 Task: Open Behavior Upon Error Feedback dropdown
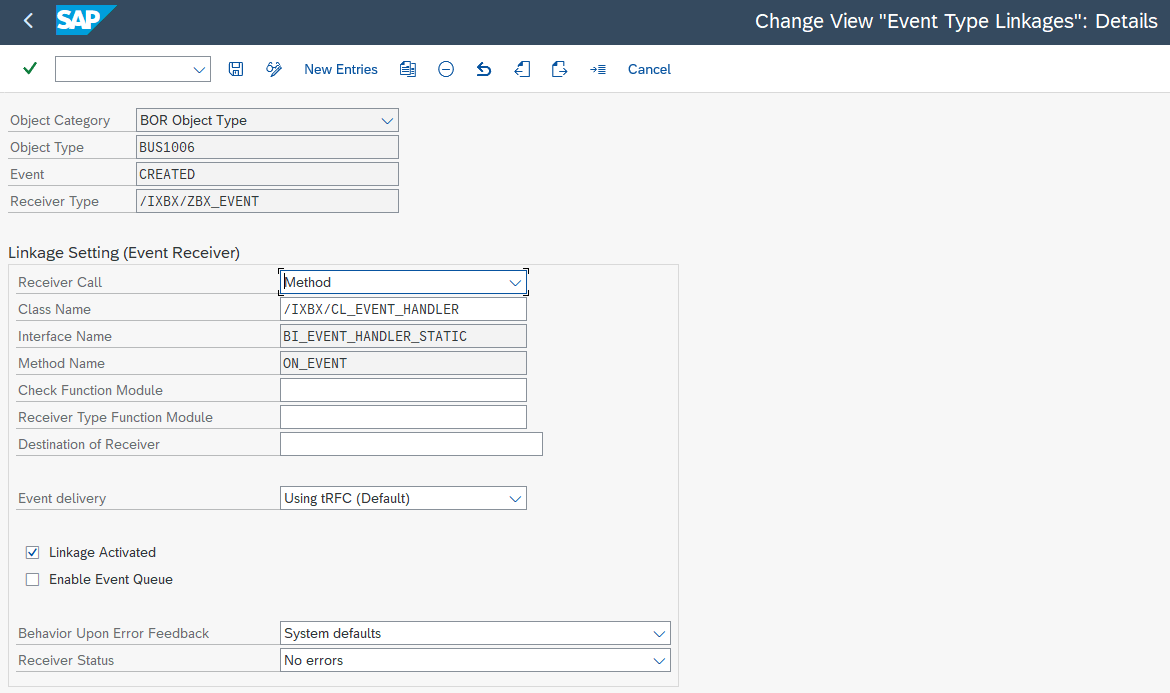659,633
